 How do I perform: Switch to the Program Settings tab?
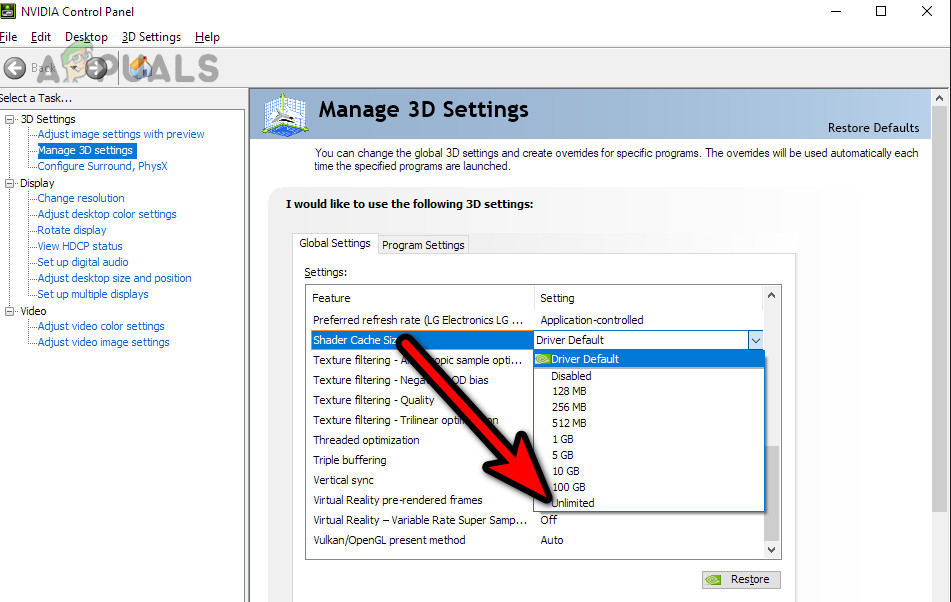coord(423,244)
